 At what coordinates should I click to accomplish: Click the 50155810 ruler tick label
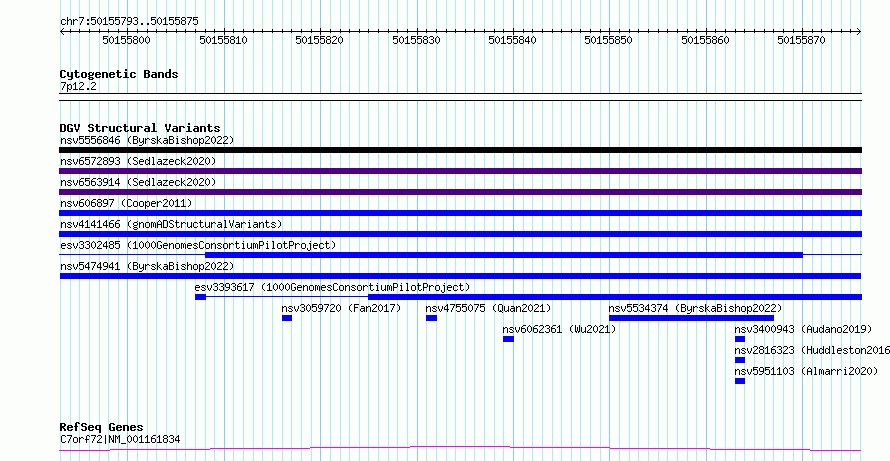point(224,40)
